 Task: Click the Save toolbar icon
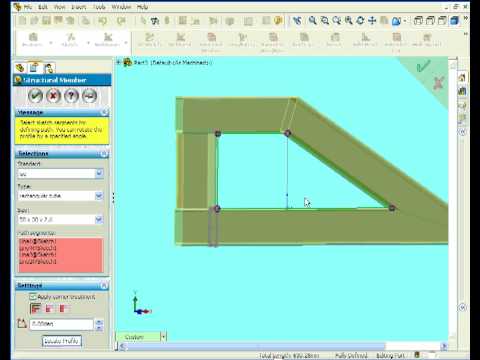(x=46, y=21)
